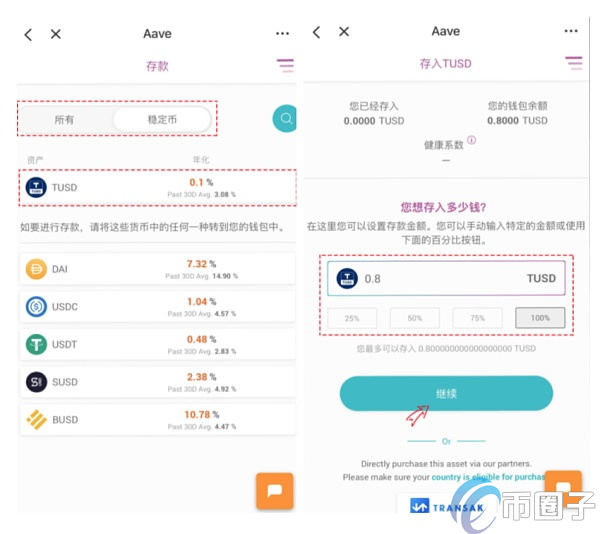Screen dimensions: 600x534
Task: Click the 1.04 % rate for USDC
Action: tap(202, 302)
